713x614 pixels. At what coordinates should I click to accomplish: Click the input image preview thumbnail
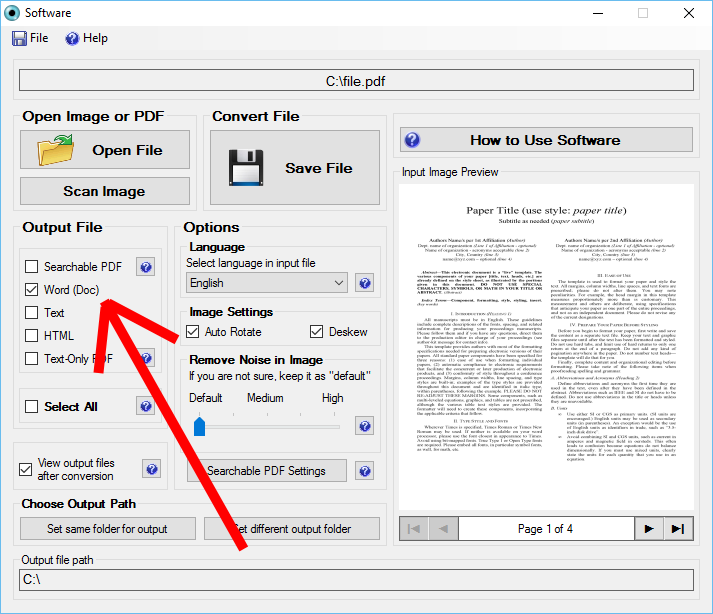pyautogui.click(x=546, y=347)
